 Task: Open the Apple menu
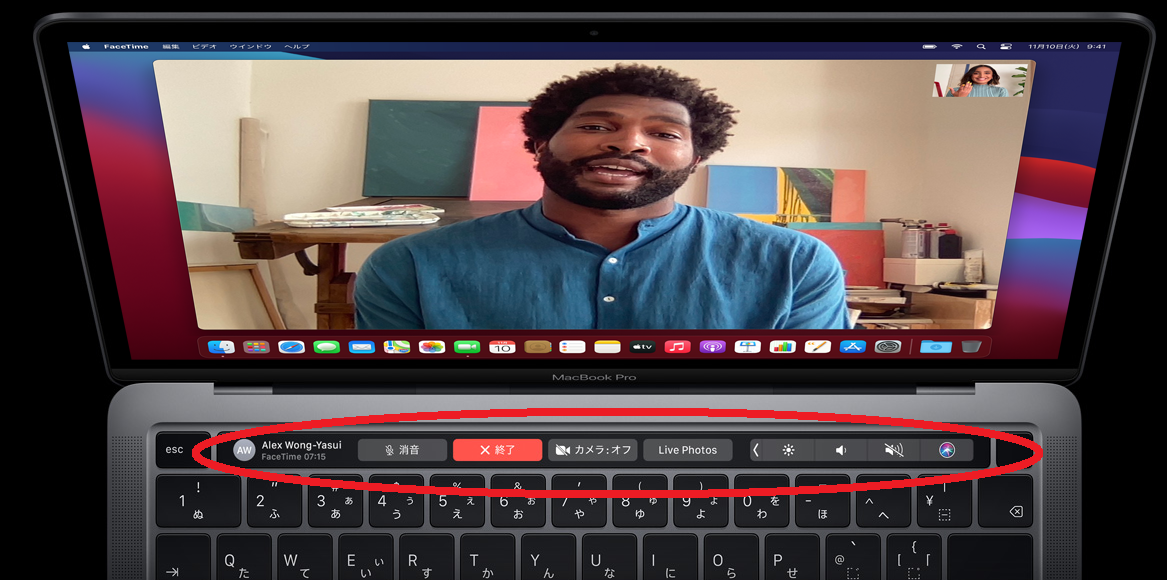tap(86, 46)
